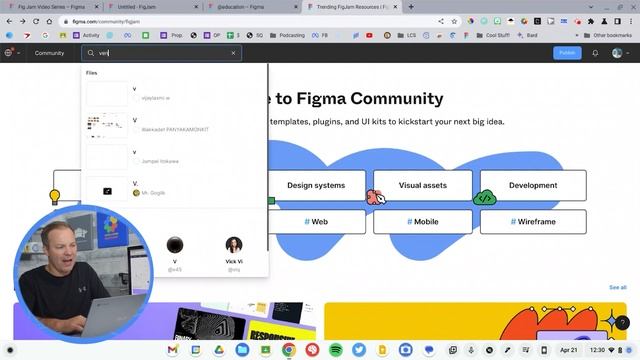Open the Activity bookmark
The width and height of the screenshot is (640, 360).
86,36
